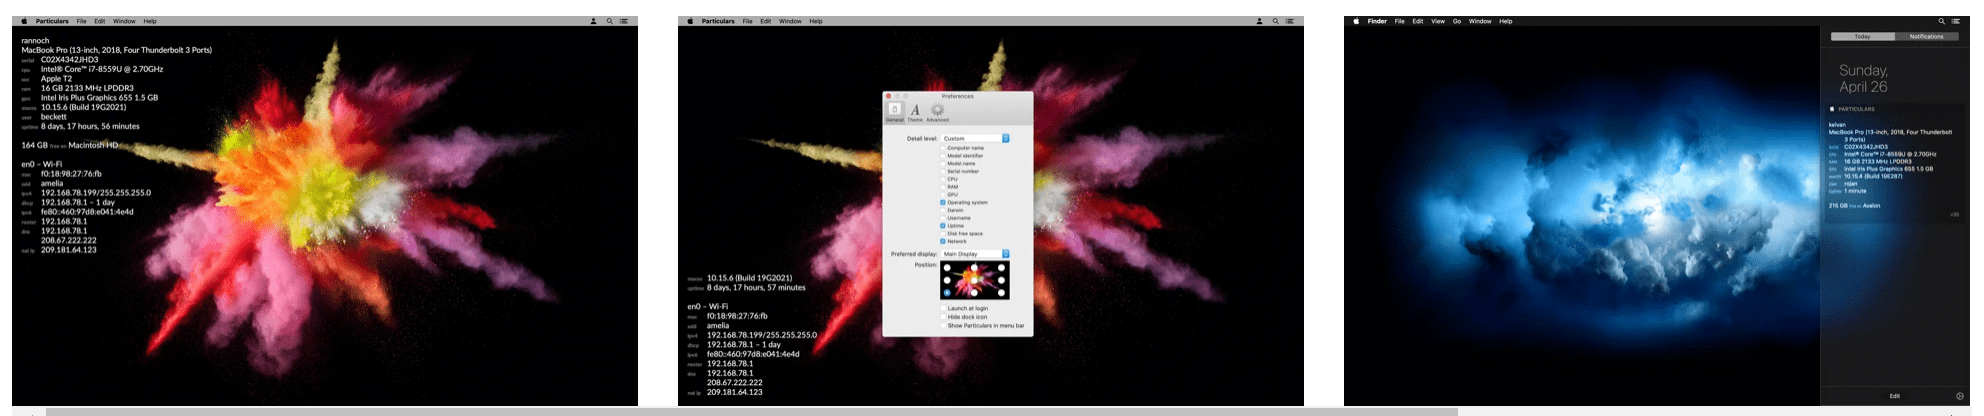
Task: Click the Apple logo in Finder menu bar
Action: click(x=1356, y=21)
